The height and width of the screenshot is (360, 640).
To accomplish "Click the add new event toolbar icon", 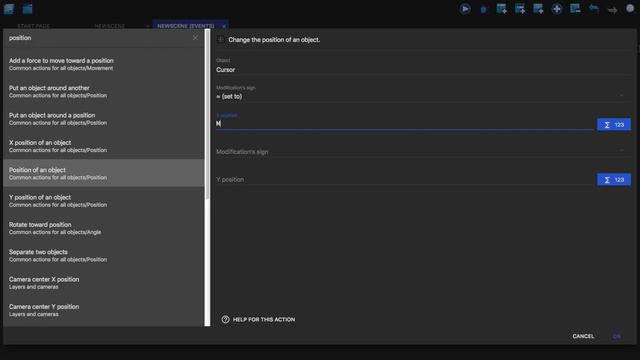I will (x=502, y=9).
